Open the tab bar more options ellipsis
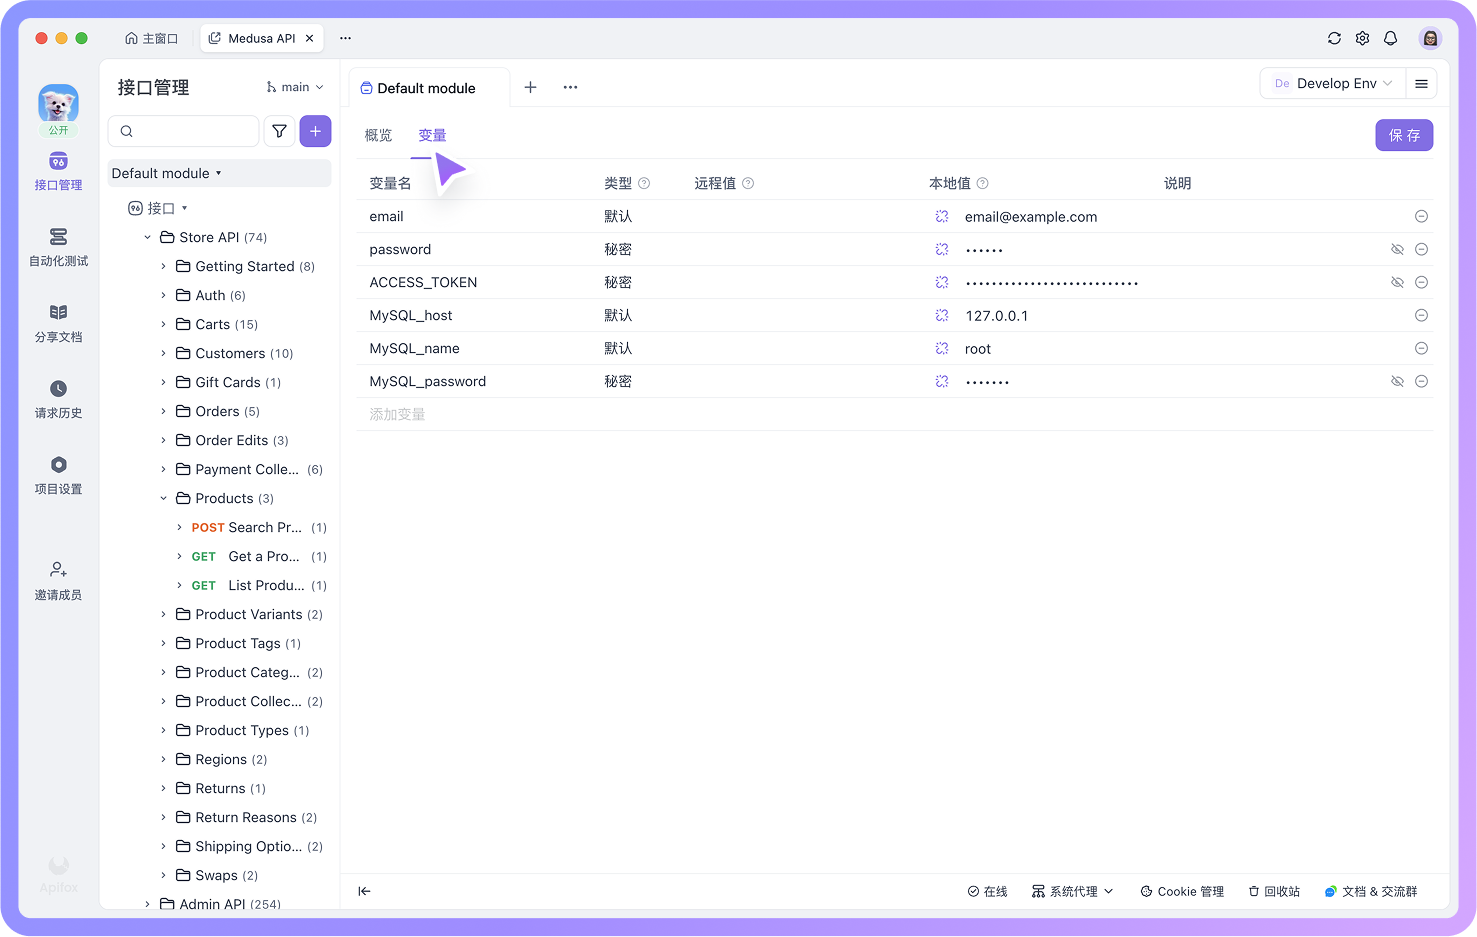The image size is (1477, 937). coord(570,87)
